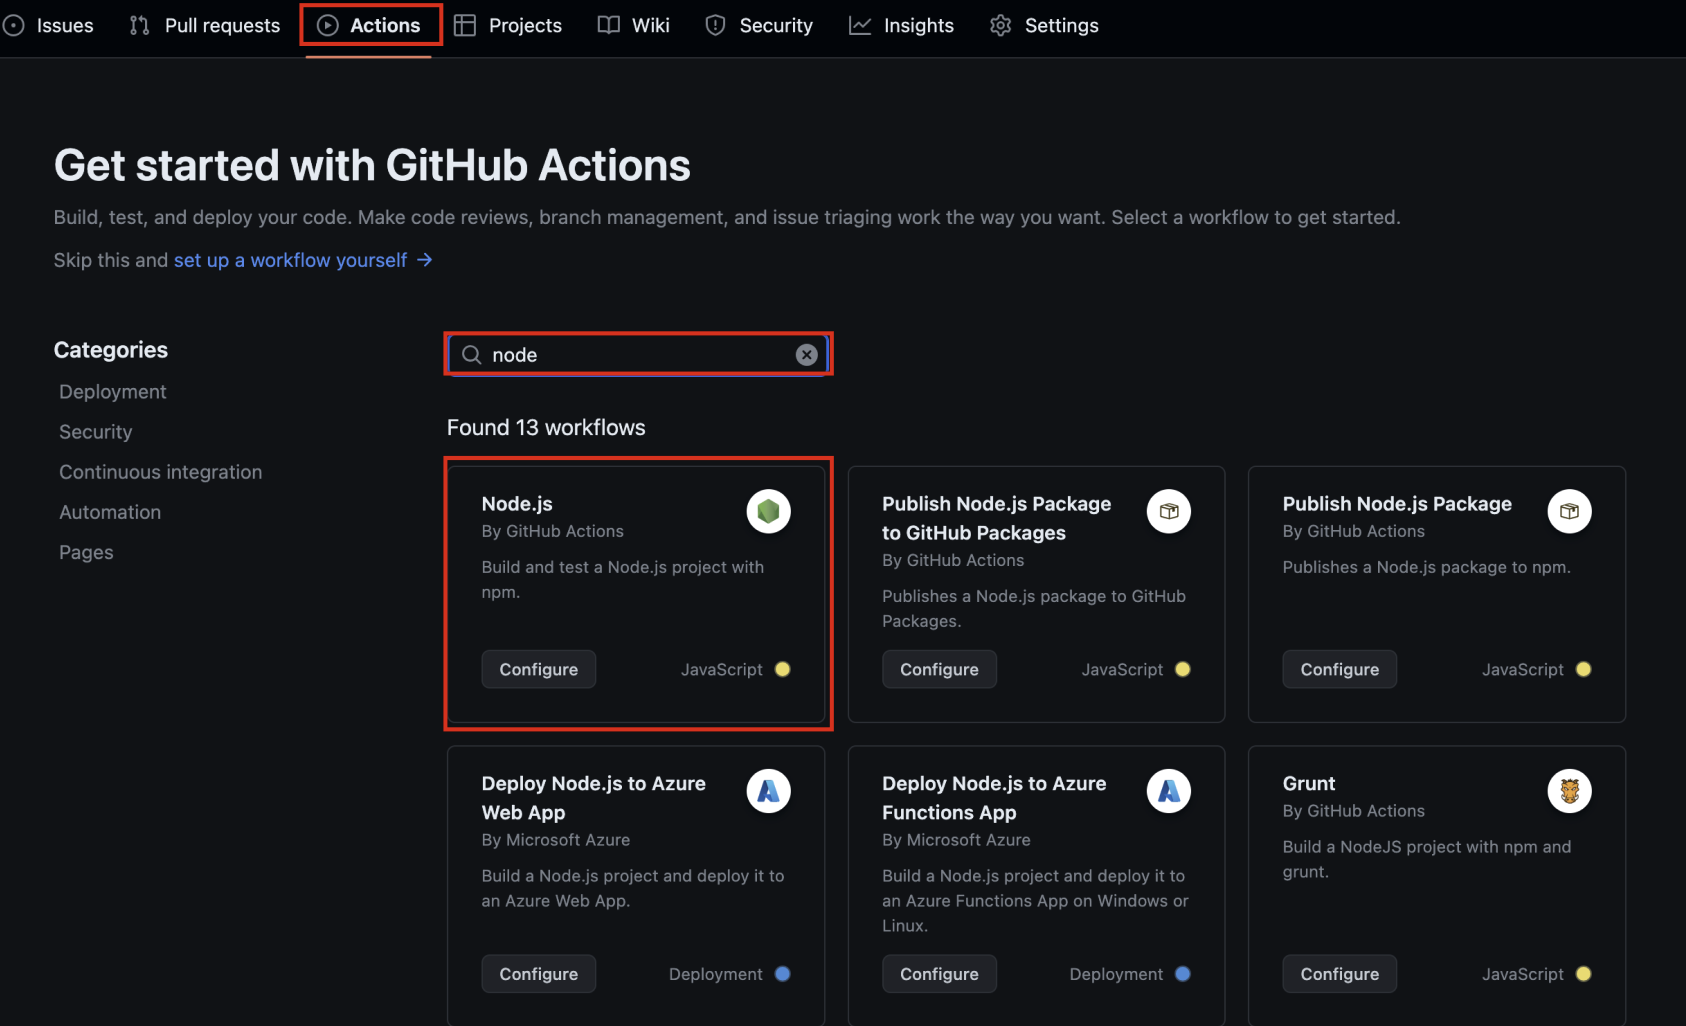Select the Continuous integration category
The image size is (1686, 1026).
pos(161,472)
